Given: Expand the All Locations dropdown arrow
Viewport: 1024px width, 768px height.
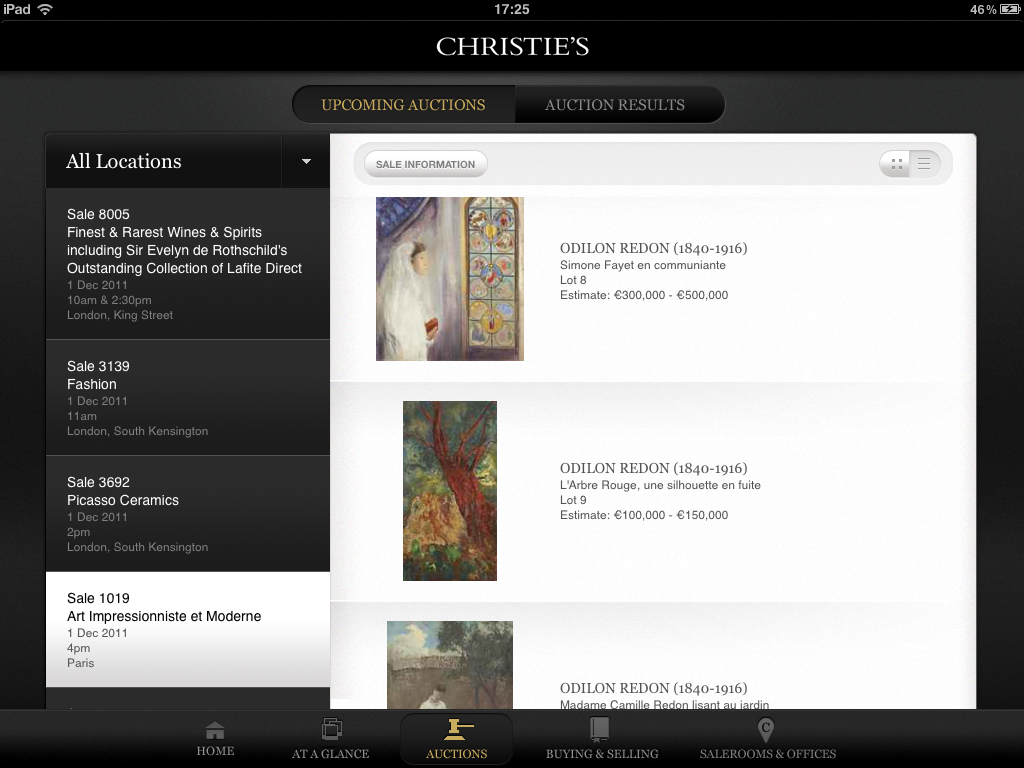Looking at the screenshot, I should [x=306, y=162].
